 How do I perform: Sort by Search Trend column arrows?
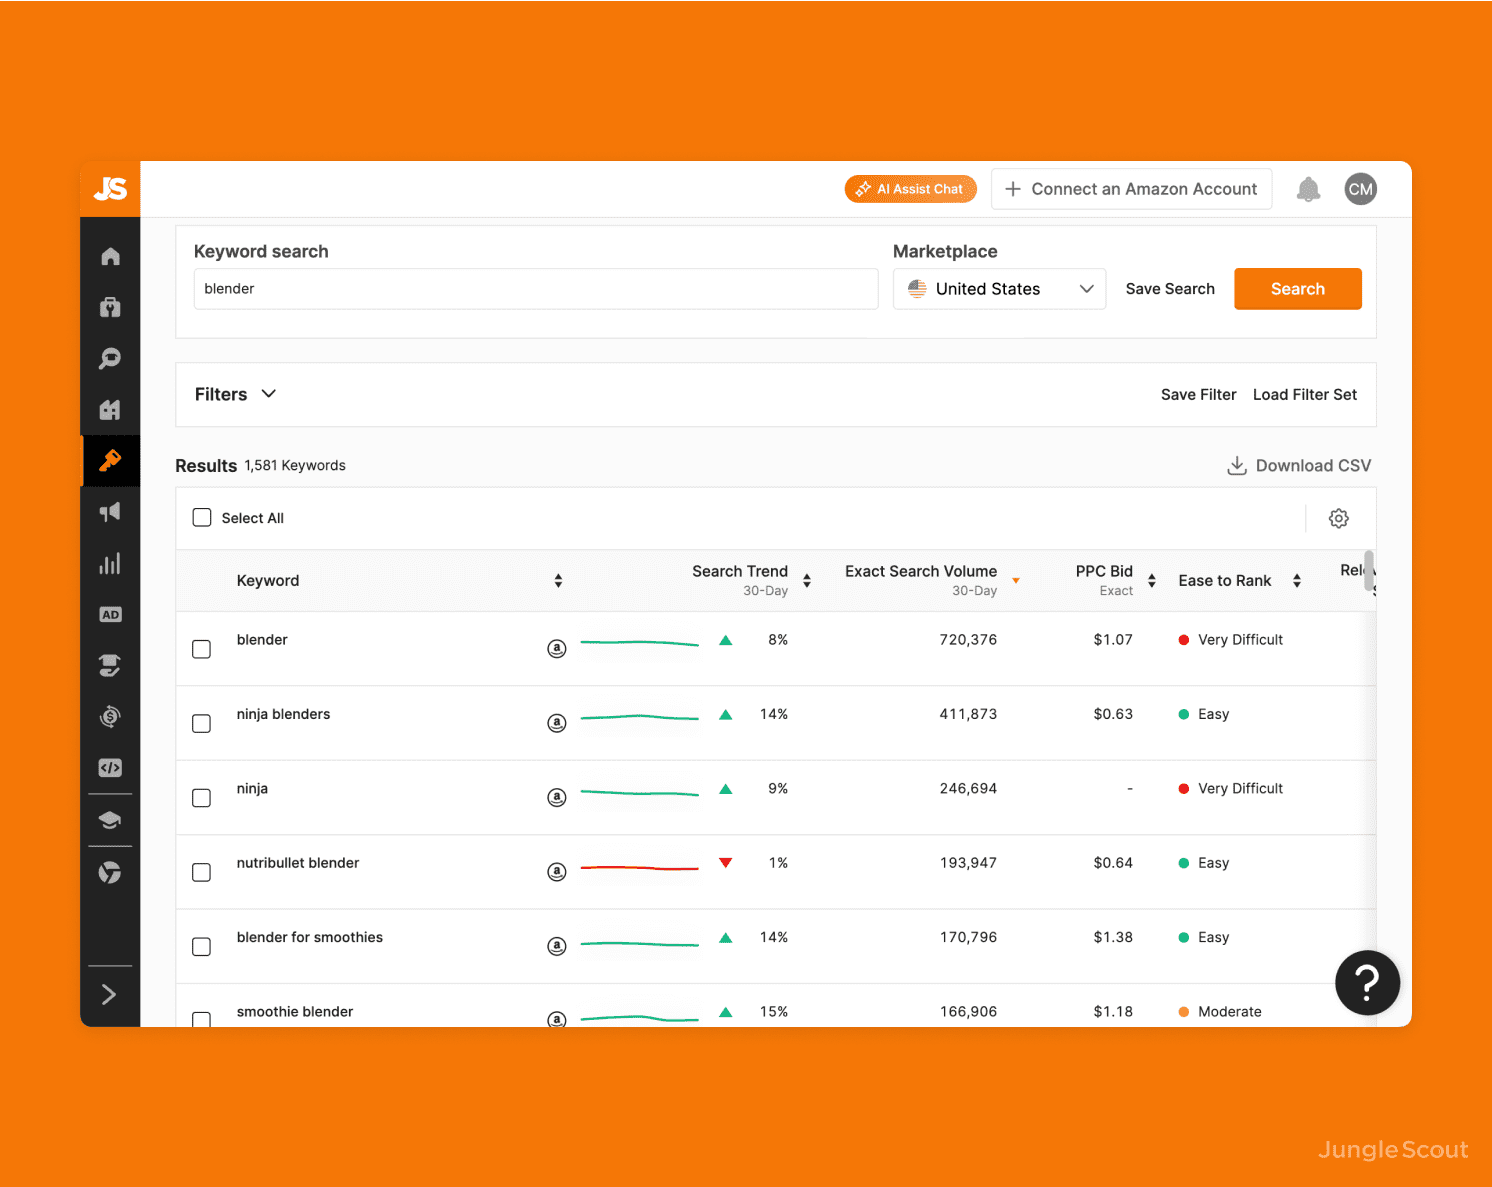click(807, 581)
